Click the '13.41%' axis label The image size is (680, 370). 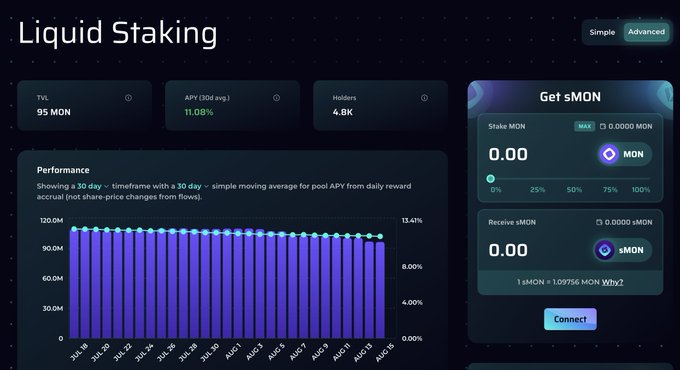click(x=412, y=220)
